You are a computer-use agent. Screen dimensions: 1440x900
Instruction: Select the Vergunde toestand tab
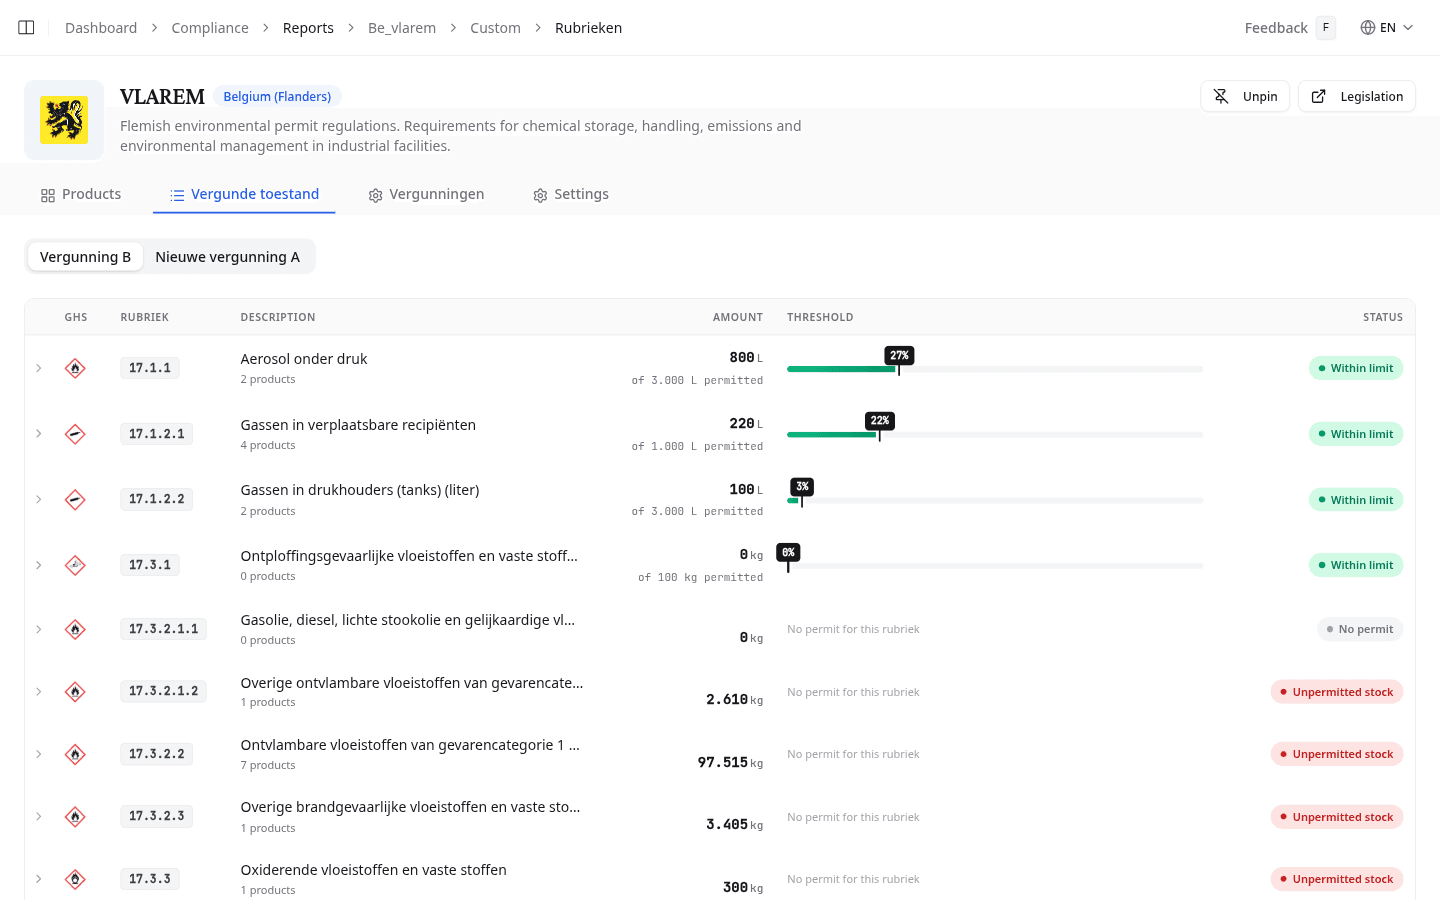[244, 194]
